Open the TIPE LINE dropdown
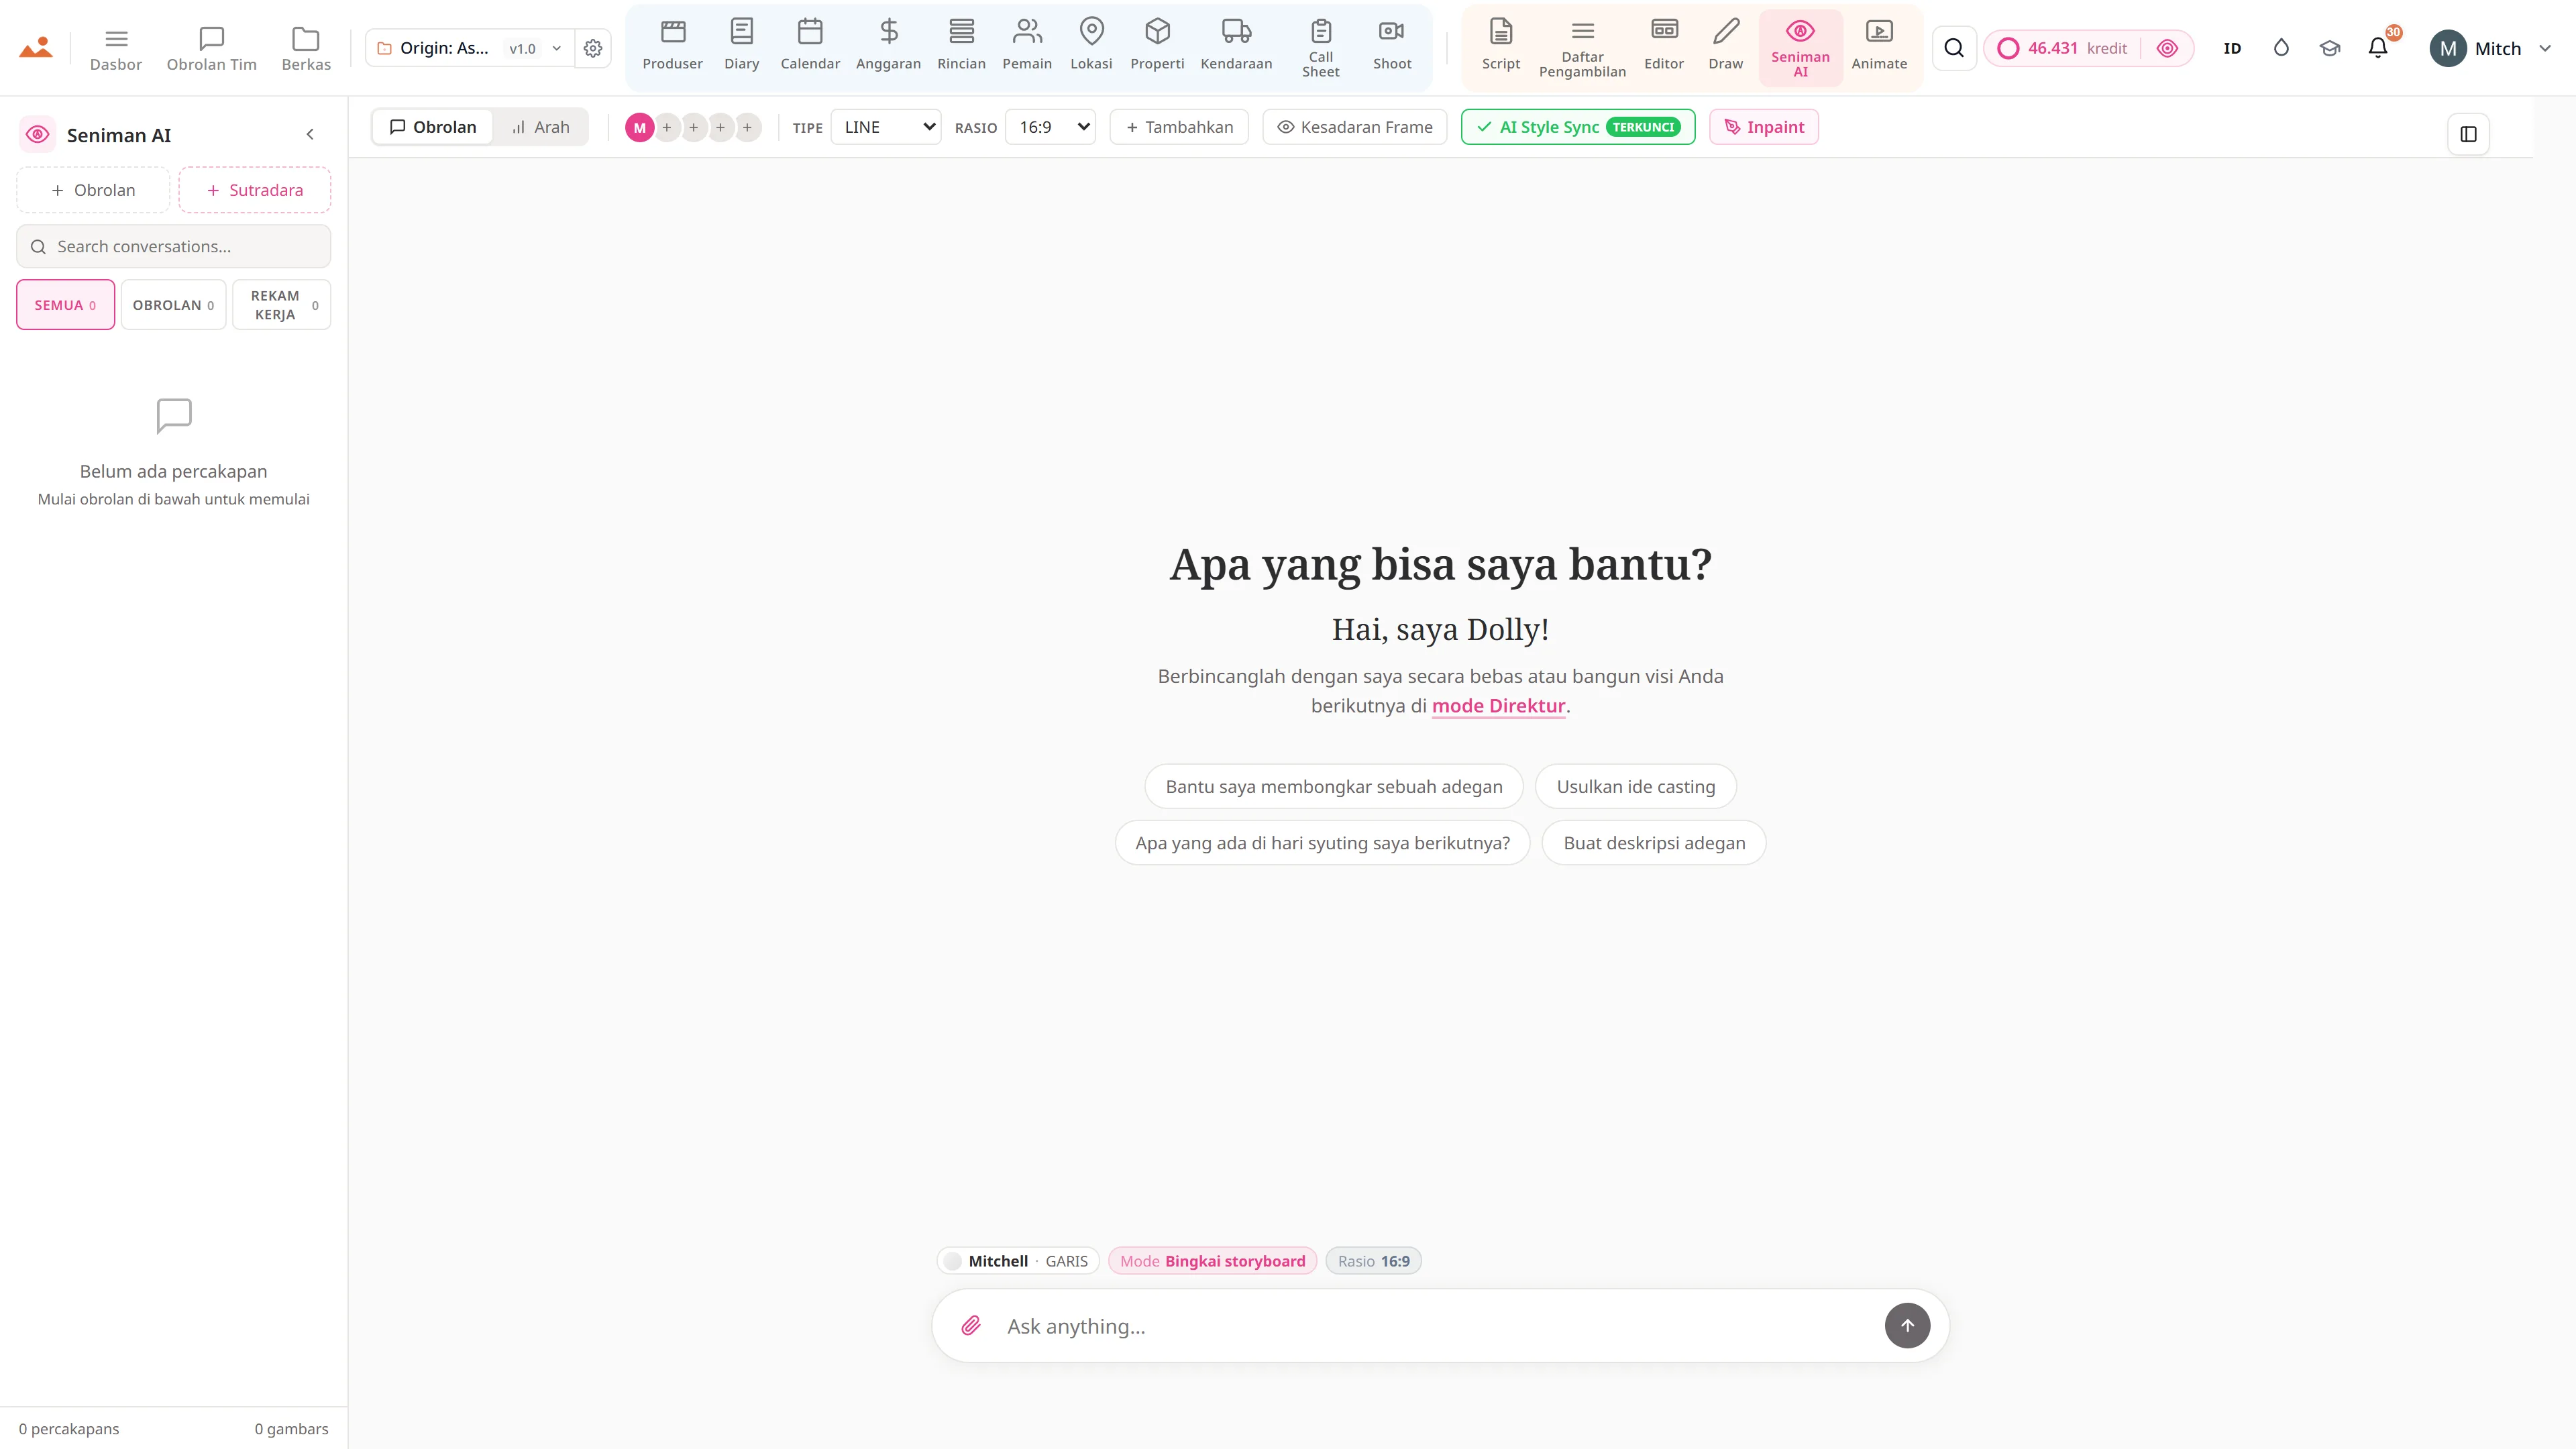 (885, 127)
